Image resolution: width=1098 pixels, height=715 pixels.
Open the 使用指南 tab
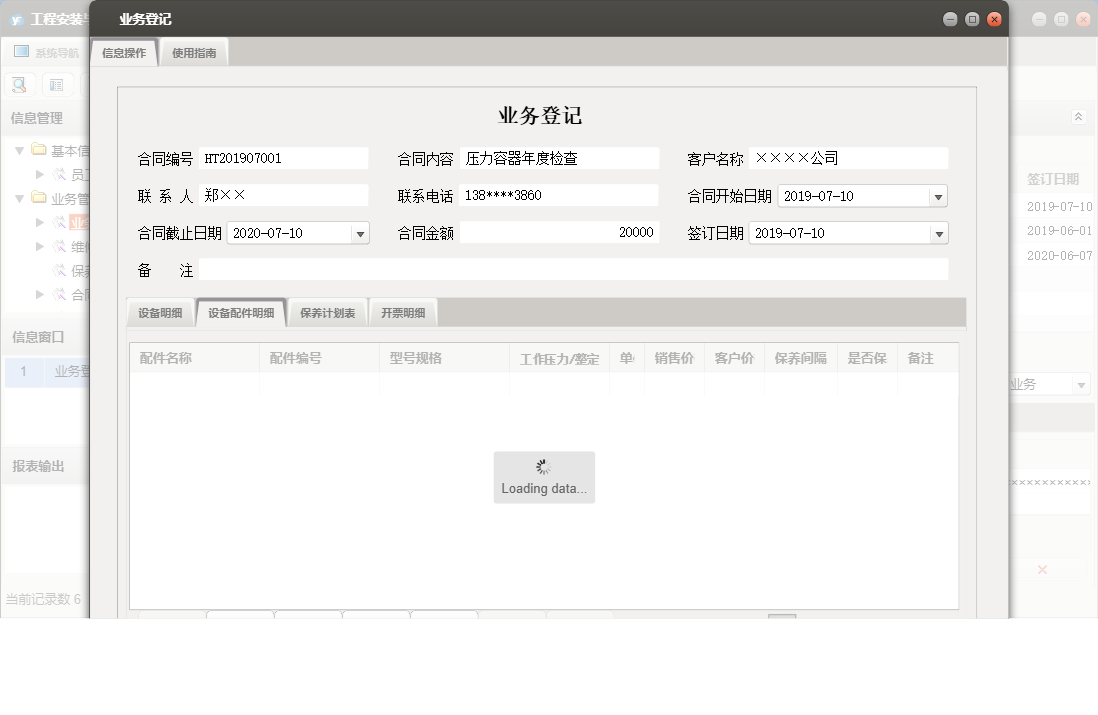point(196,51)
